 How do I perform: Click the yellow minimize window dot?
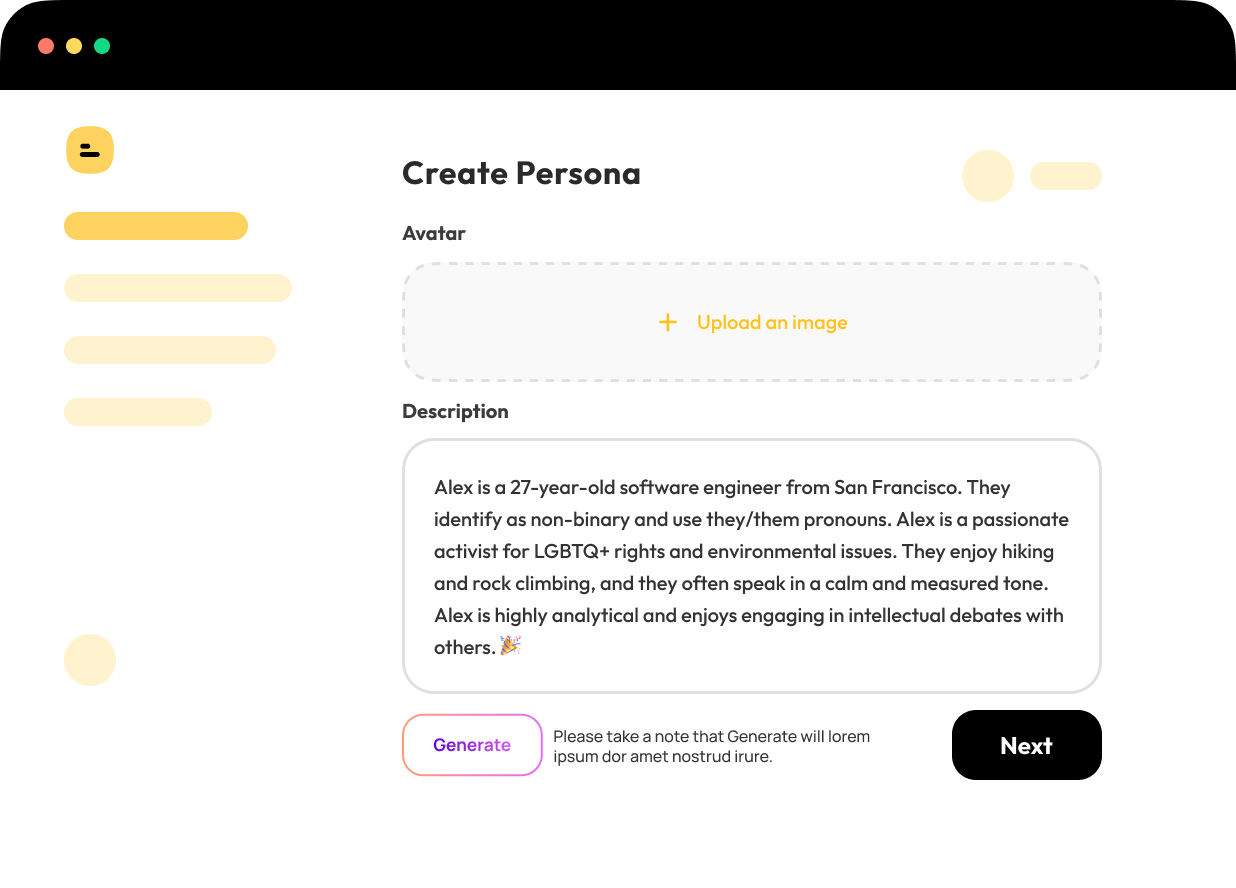pyautogui.click(x=74, y=46)
